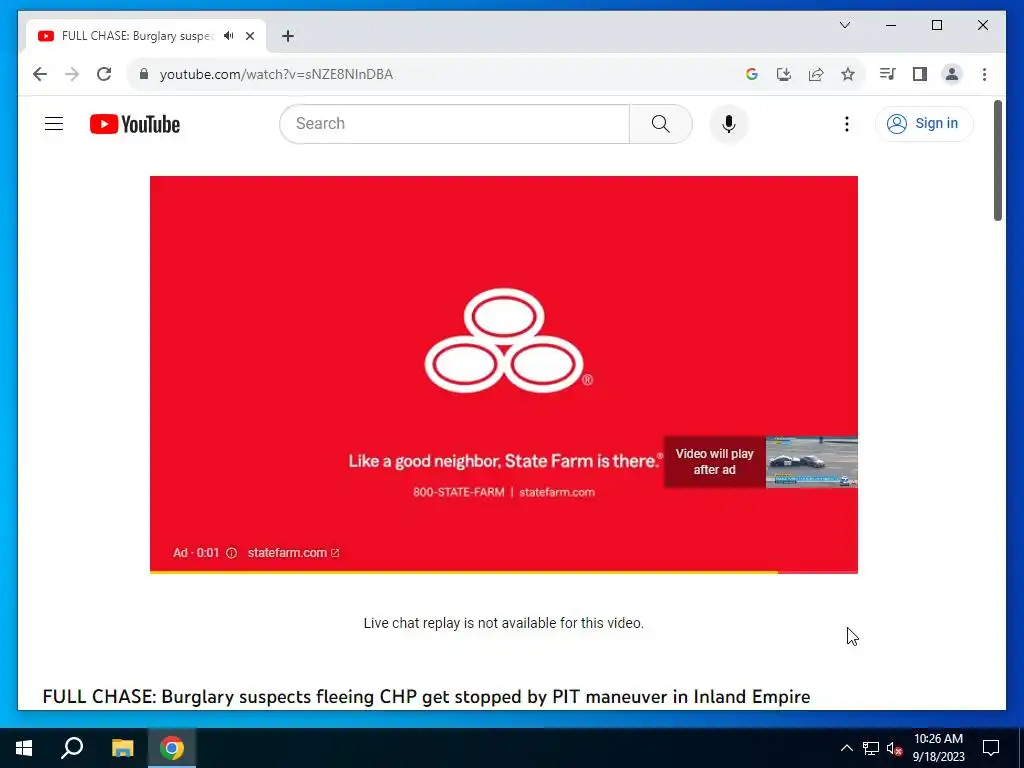Image resolution: width=1024 pixels, height=768 pixels.
Task: Click the Video will play after ad thumbnail
Action: point(760,462)
